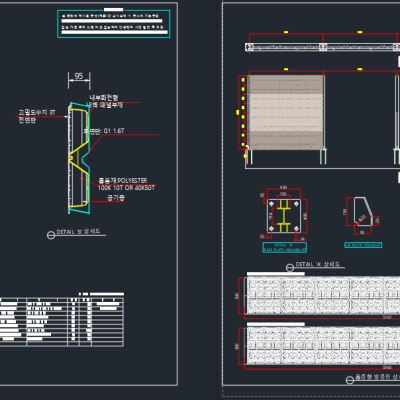This screenshot has height=400, width=400.
Task: Click the "내부회전형" annotation text
Action: [x=104, y=98]
